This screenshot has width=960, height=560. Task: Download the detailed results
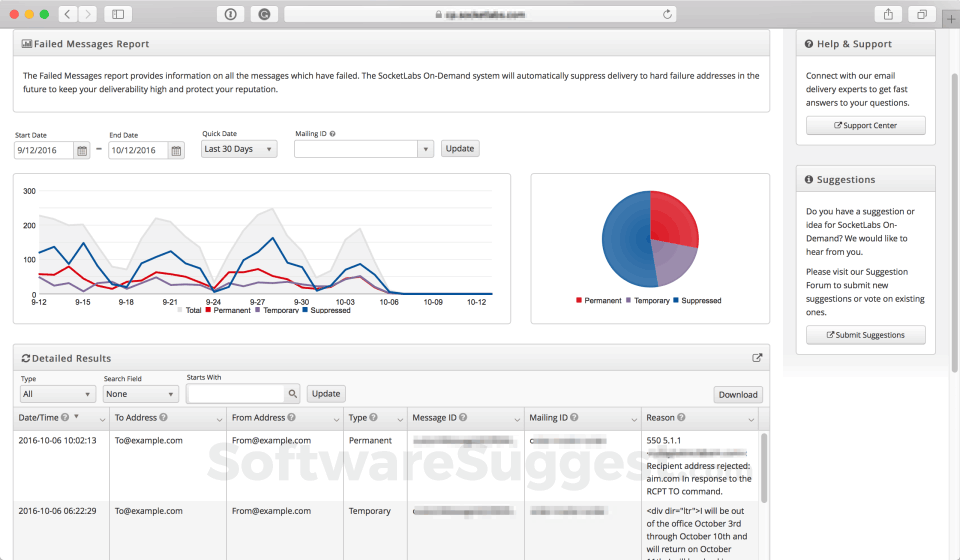click(x=738, y=395)
